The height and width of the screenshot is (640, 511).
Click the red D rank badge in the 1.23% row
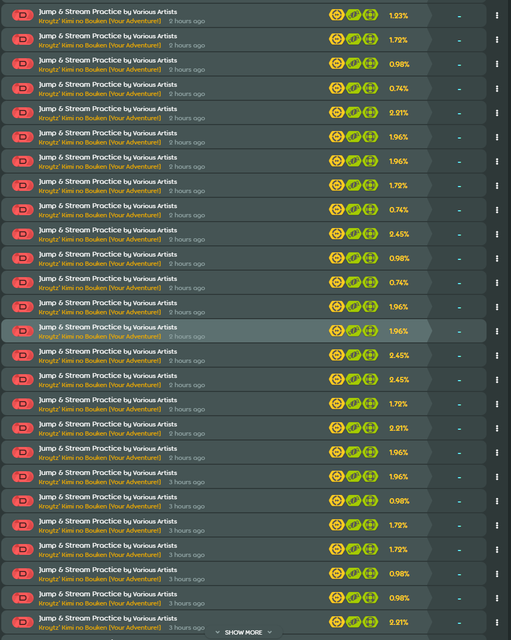point(23,16)
